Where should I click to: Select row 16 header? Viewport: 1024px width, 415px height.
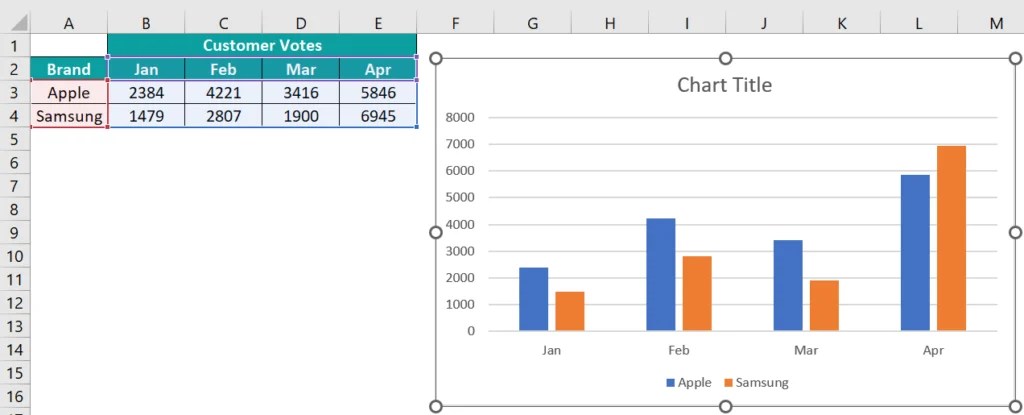[x=16, y=396]
